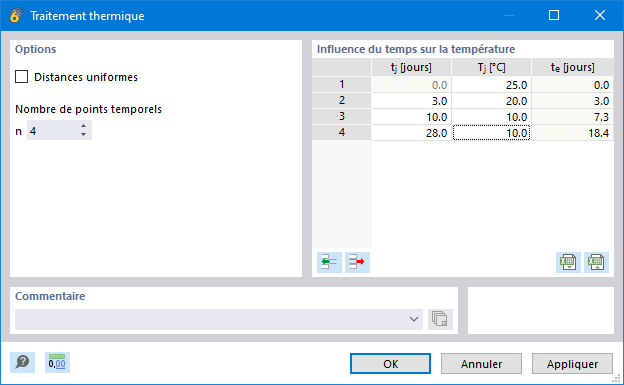Click the Appliquer button
Viewport: 624px width, 385px height.
click(x=572, y=364)
